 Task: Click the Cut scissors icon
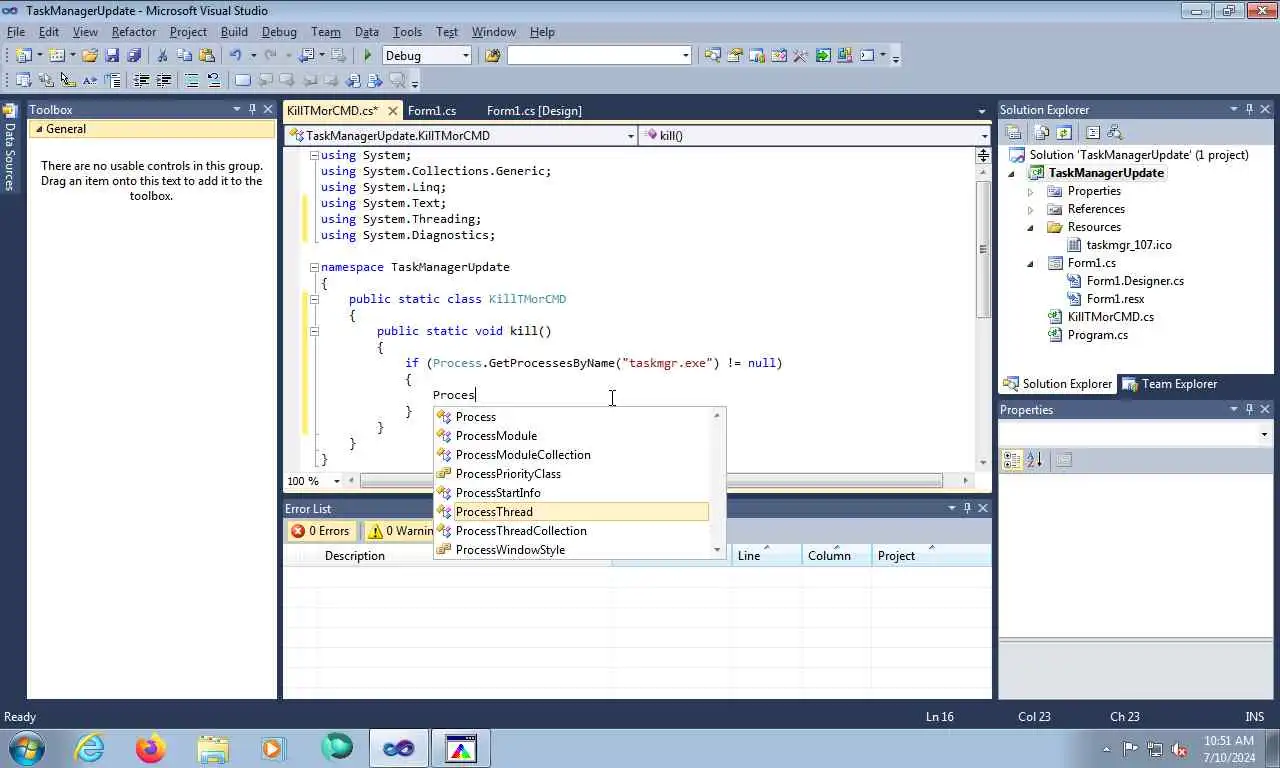pos(162,56)
